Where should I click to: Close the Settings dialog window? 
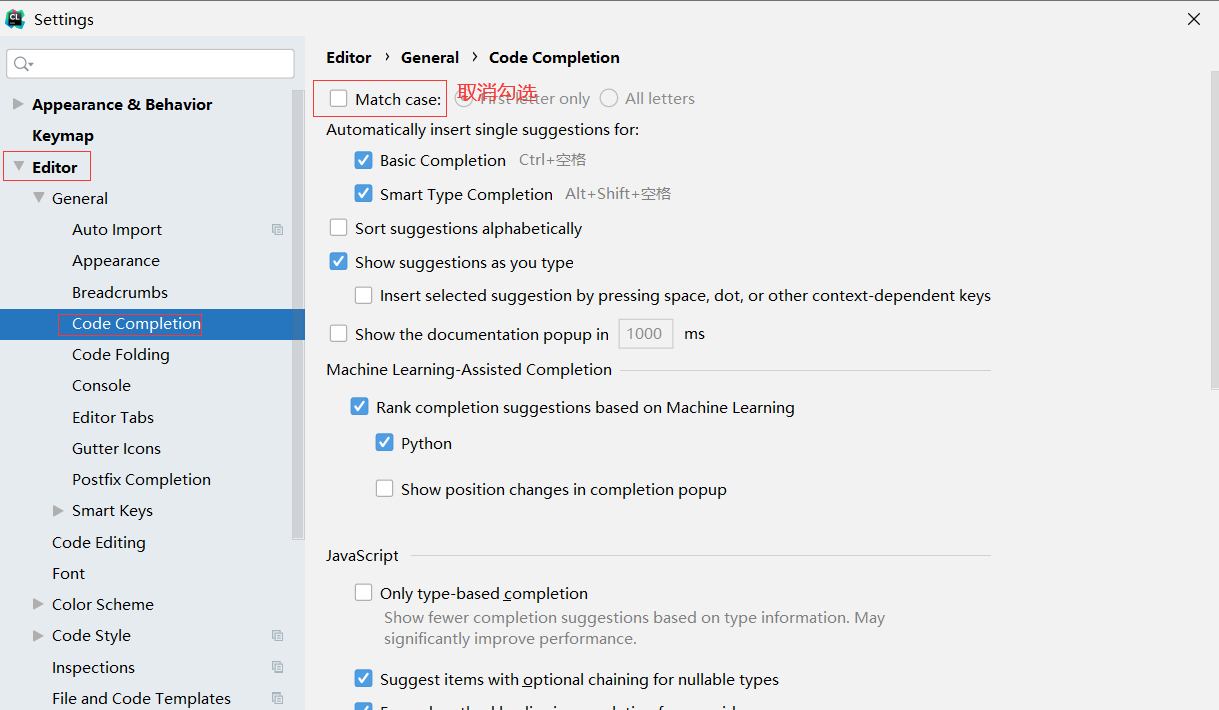point(1194,19)
